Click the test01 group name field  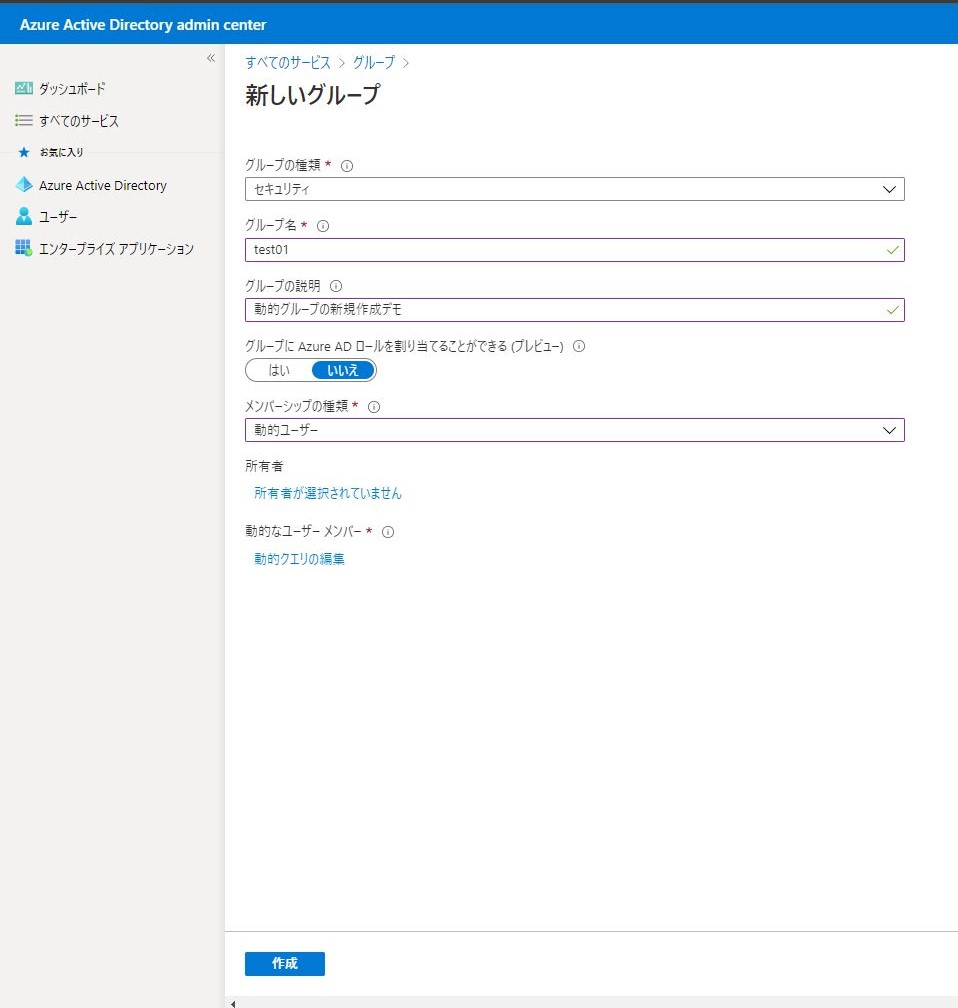[x=500, y=250]
